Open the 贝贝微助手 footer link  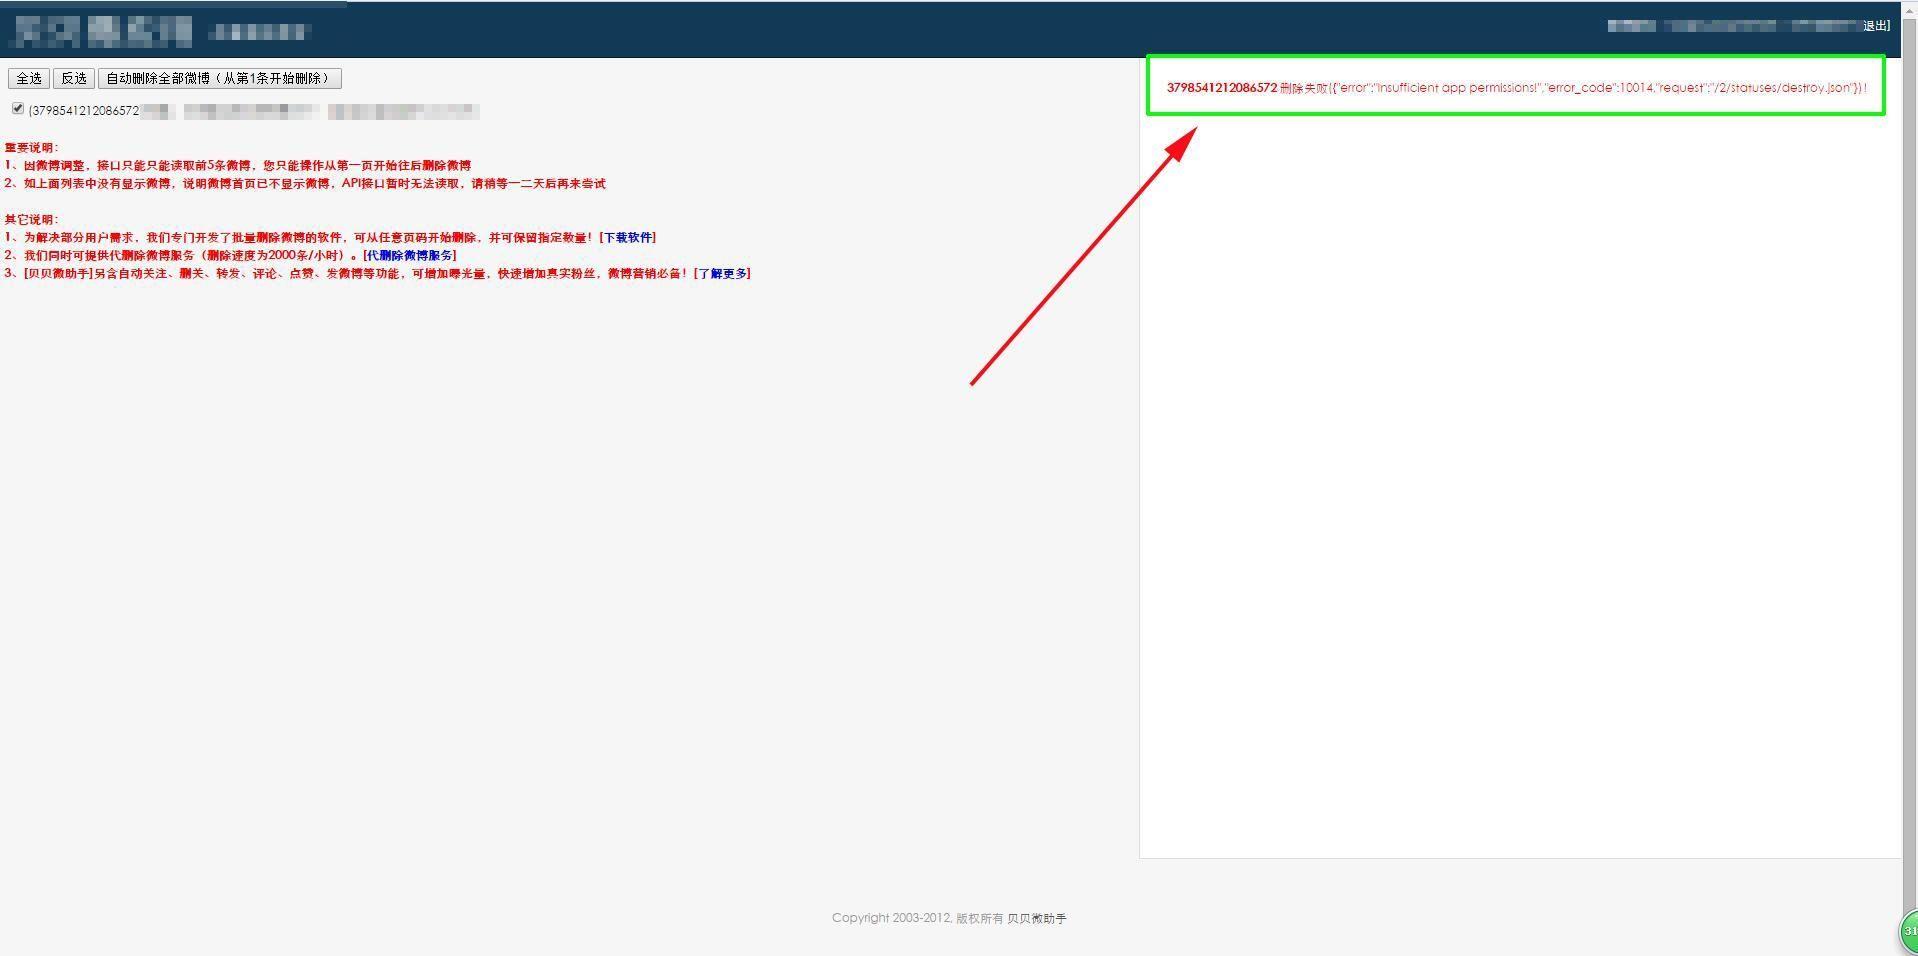(1036, 918)
